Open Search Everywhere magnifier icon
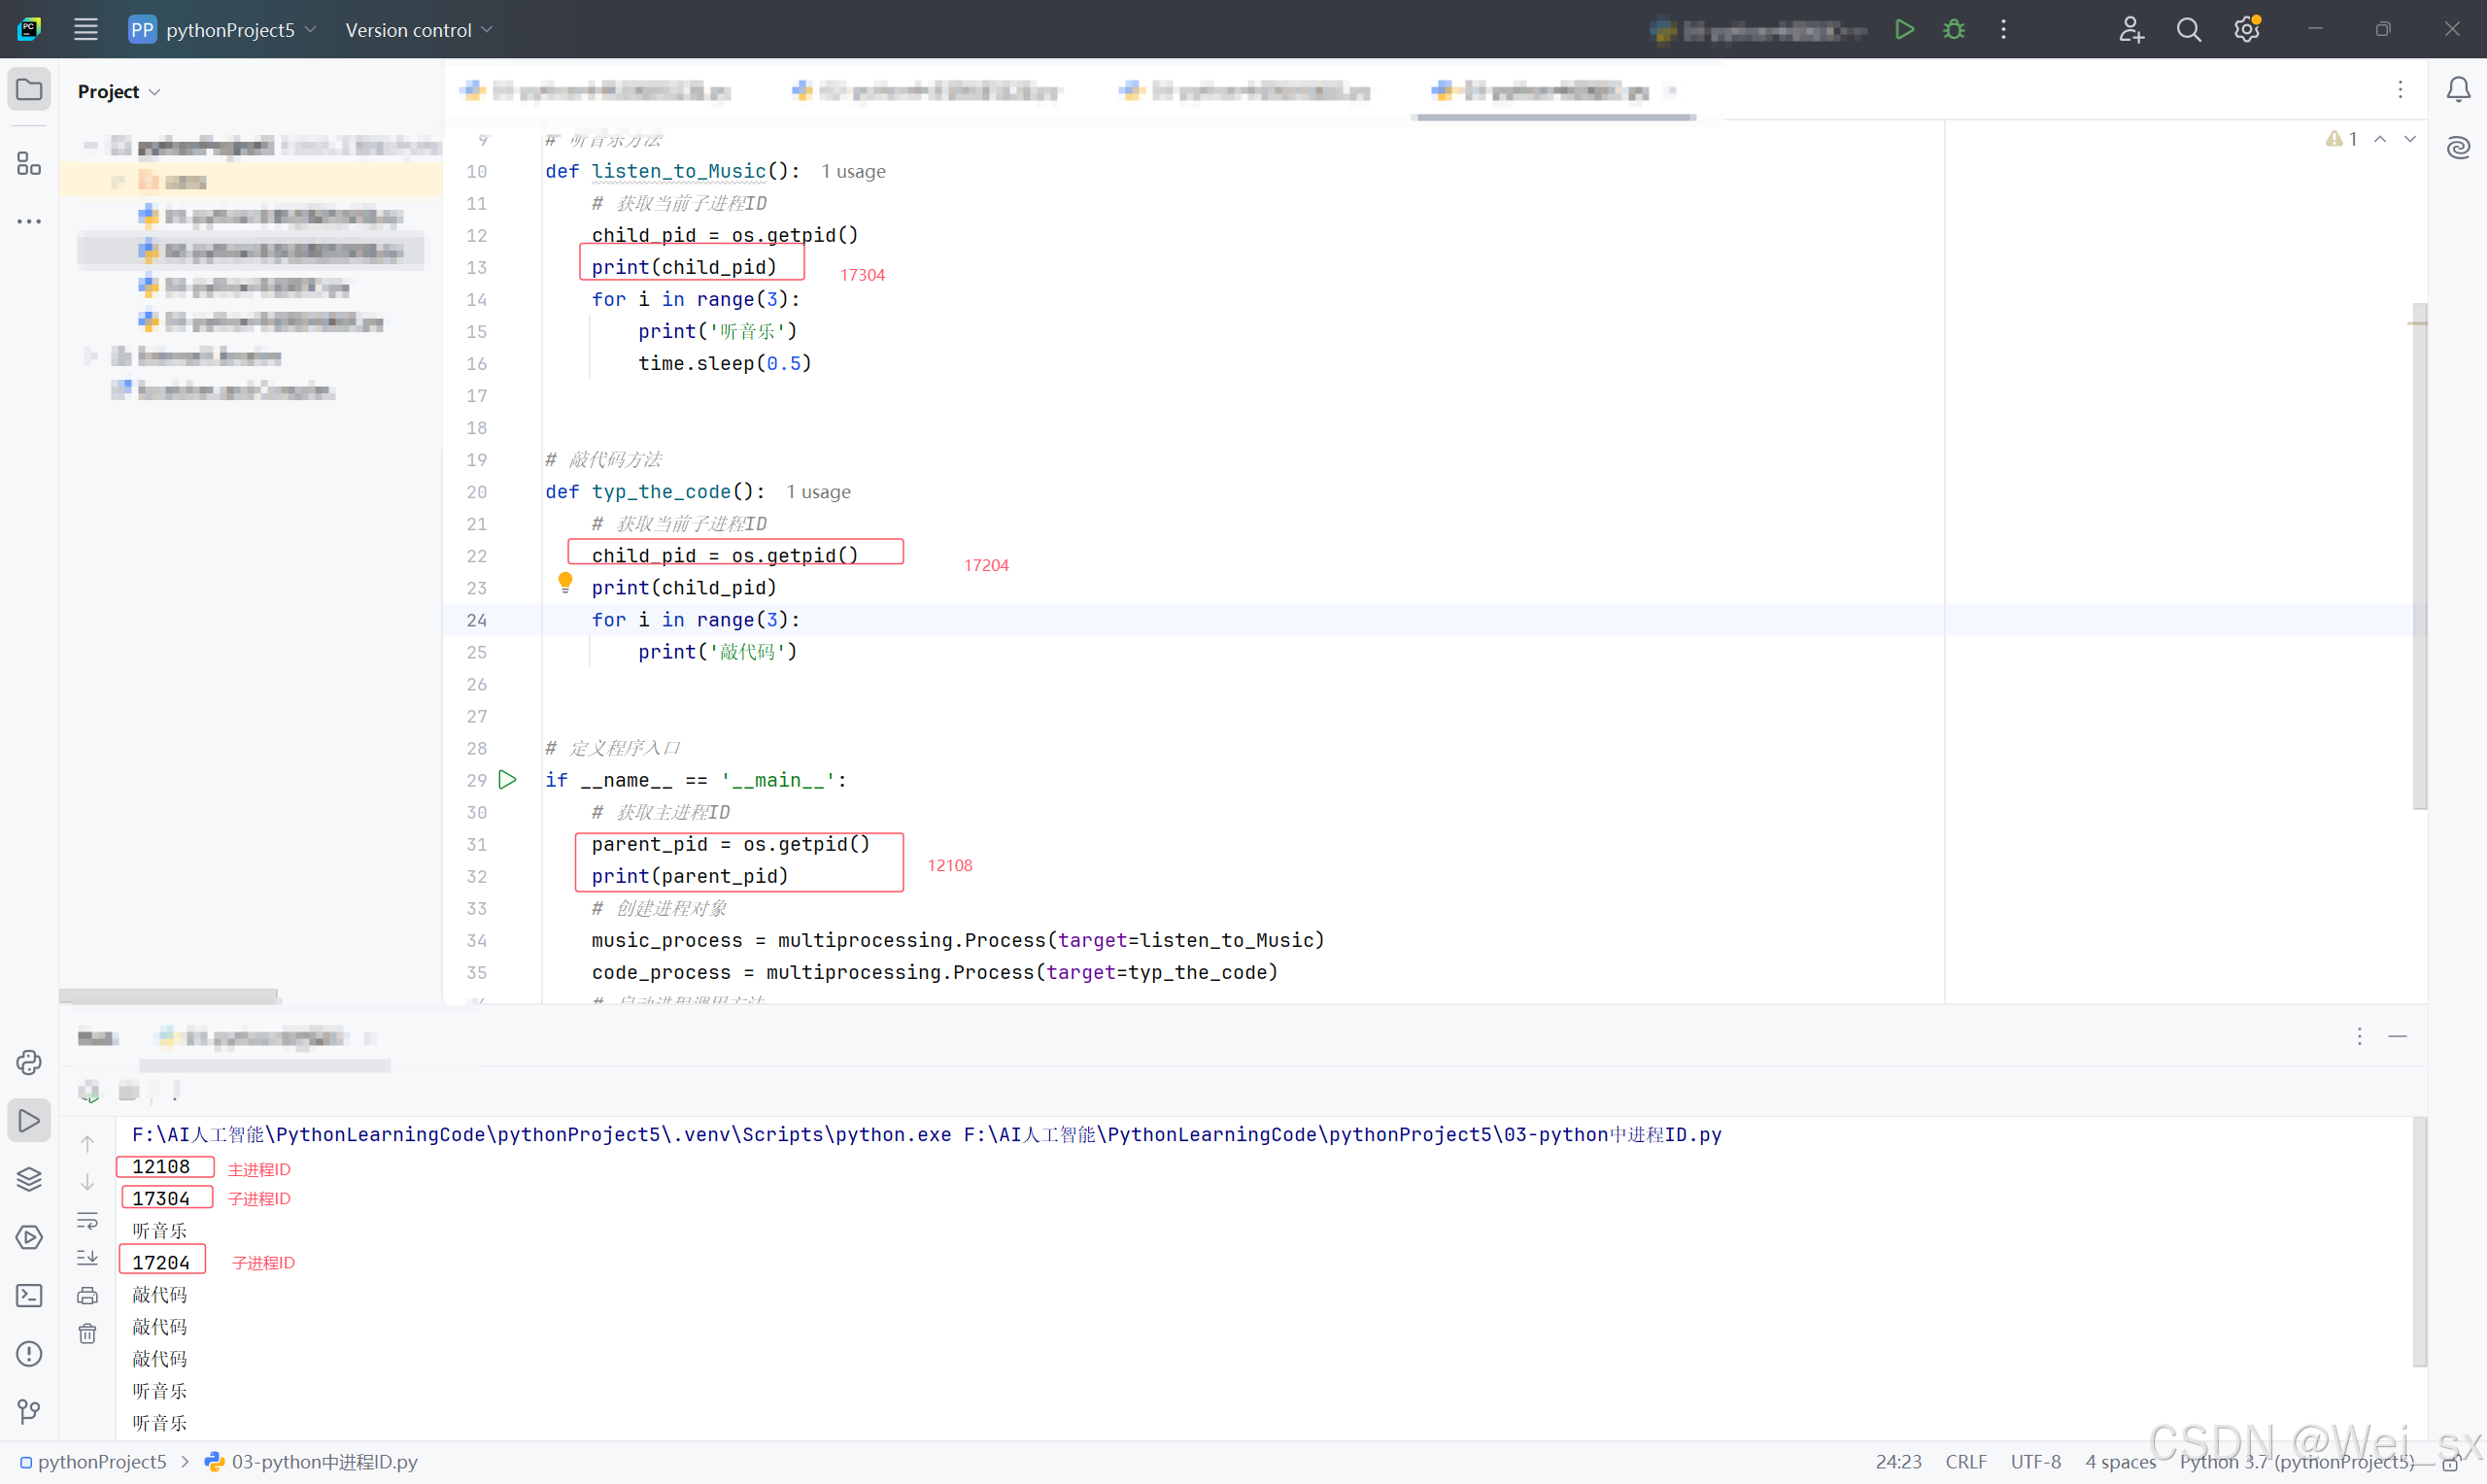Screen dimensions: 2487x1484 pos(2188,29)
